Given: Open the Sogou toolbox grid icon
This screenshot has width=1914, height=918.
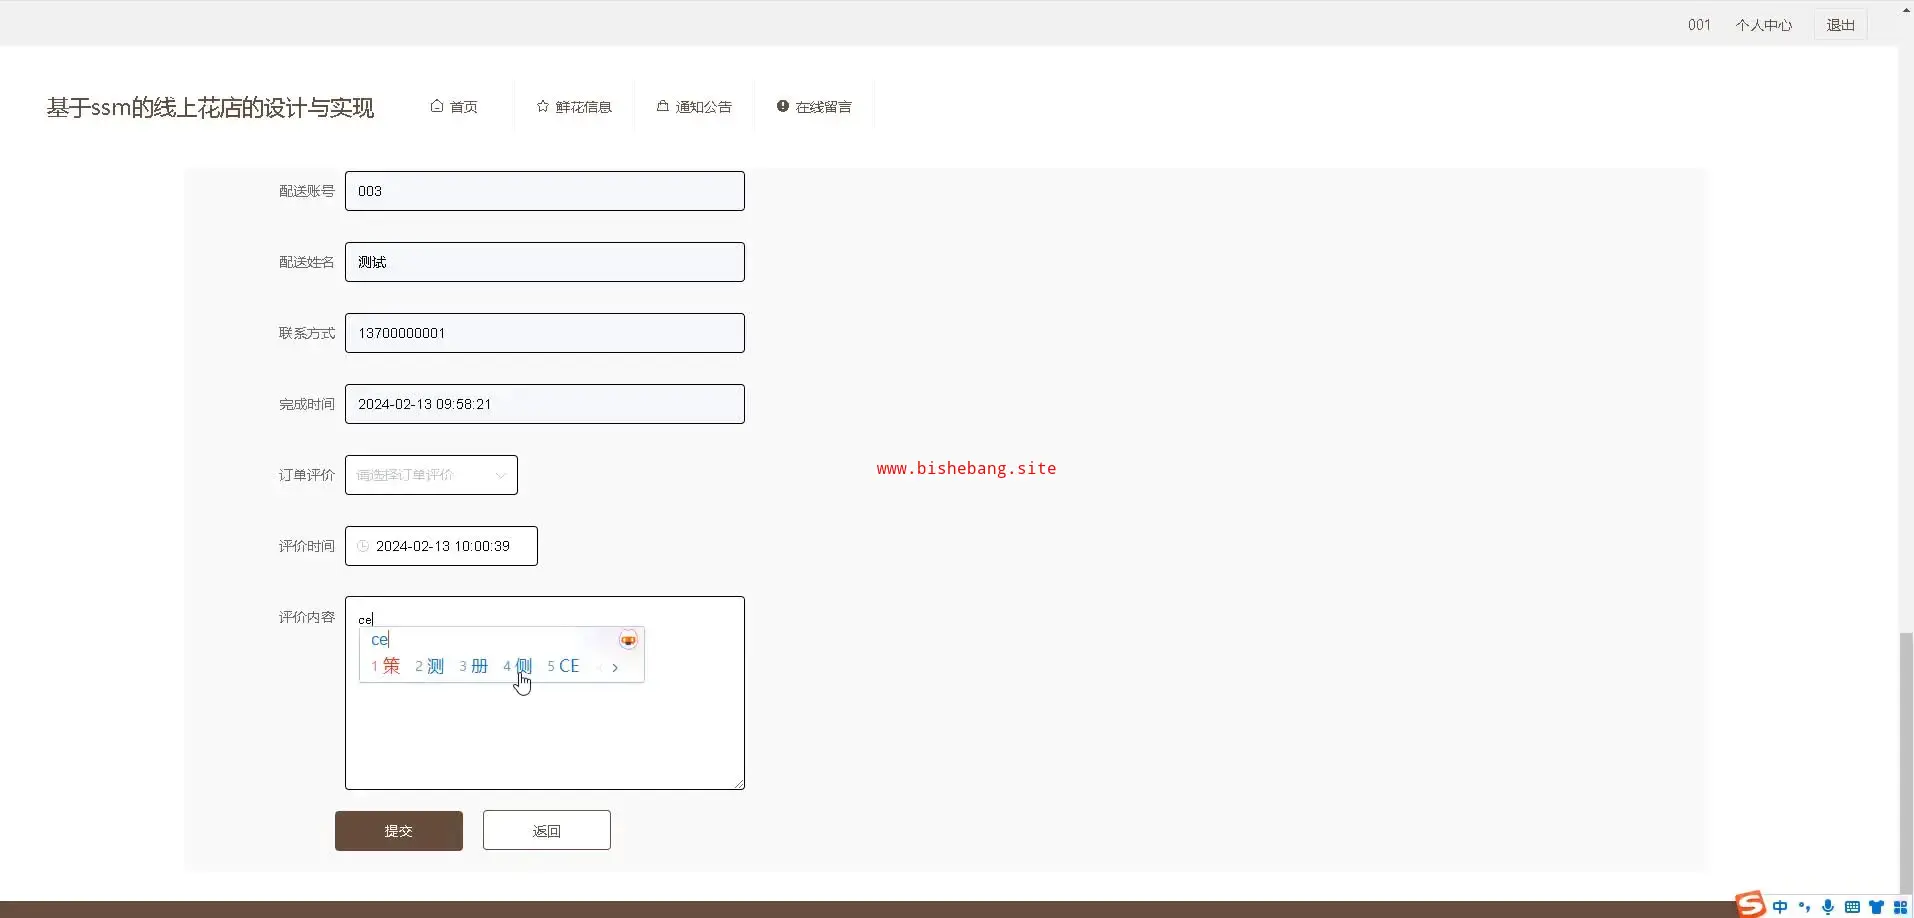Looking at the screenshot, I should (x=1900, y=907).
